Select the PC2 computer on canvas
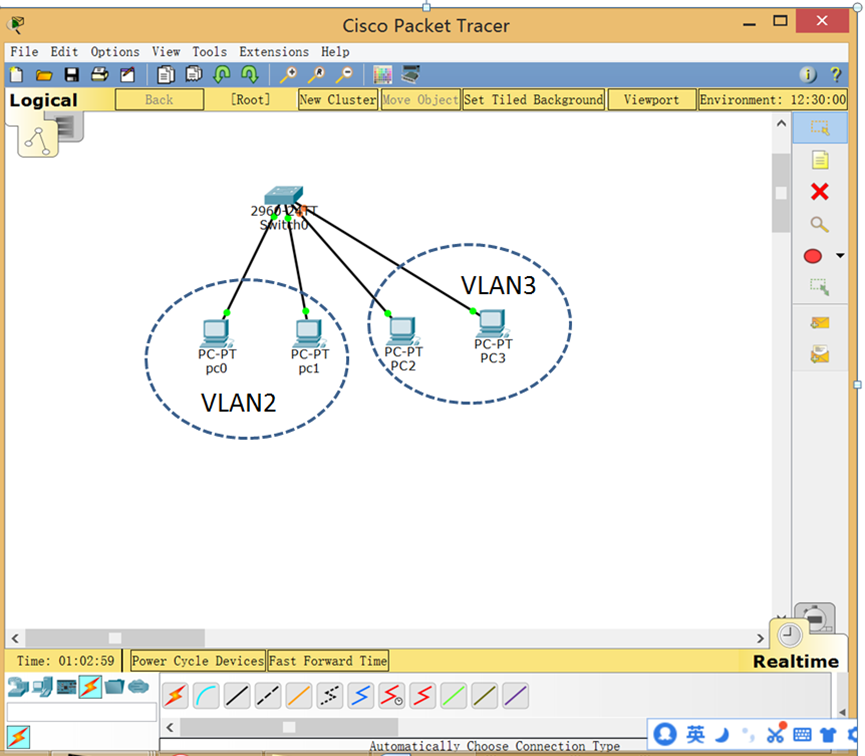The image size is (865, 756). coord(403,331)
